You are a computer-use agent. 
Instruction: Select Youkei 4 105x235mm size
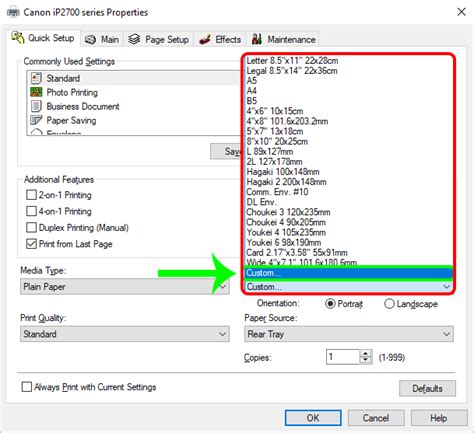tap(286, 232)
